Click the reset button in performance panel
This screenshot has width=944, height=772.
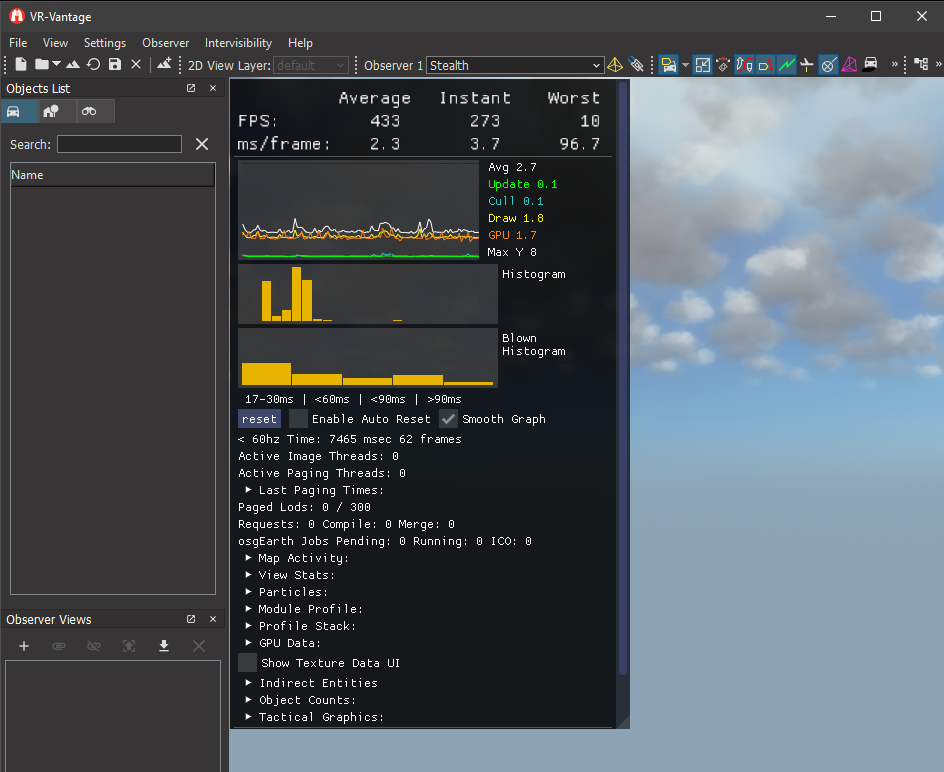tap(259, 419)
